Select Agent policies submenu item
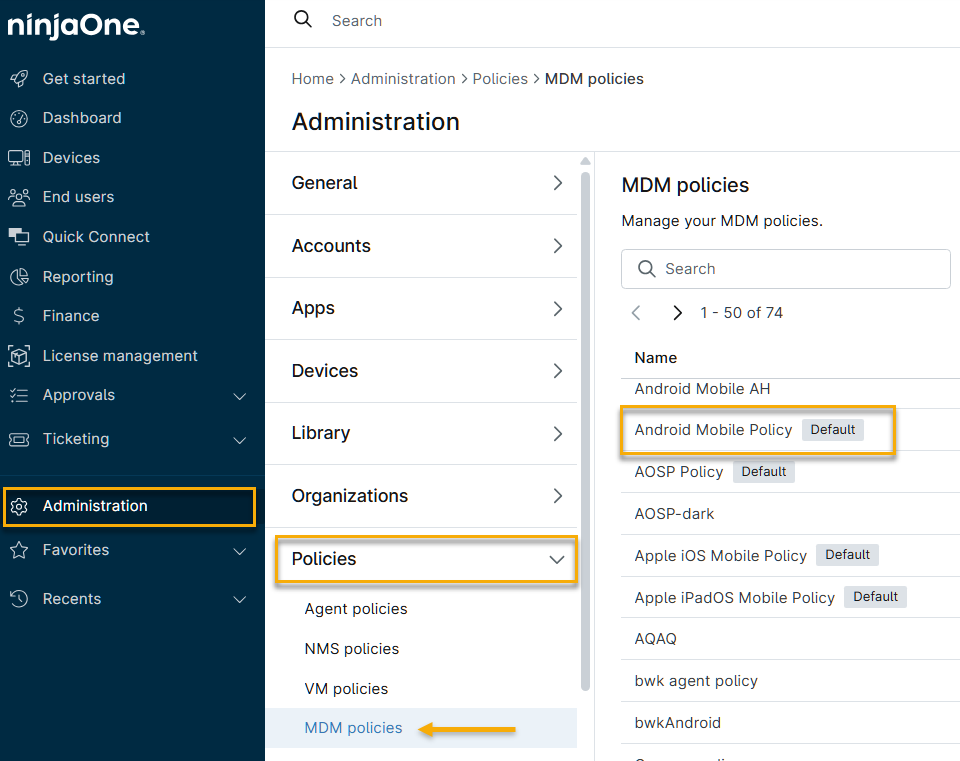The image size is (960, 761). point(356,609)
